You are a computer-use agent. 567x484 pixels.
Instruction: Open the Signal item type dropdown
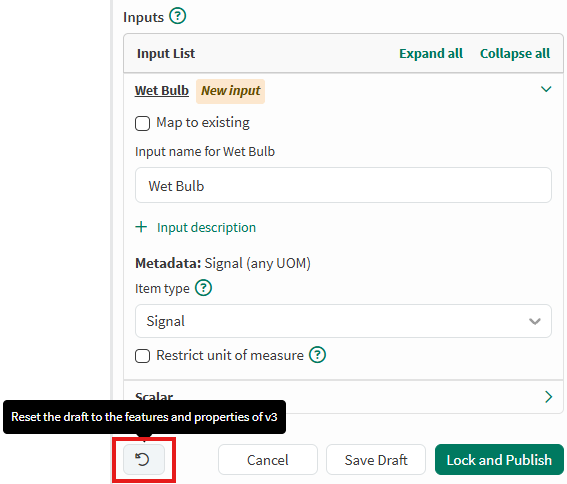point(343,321)
